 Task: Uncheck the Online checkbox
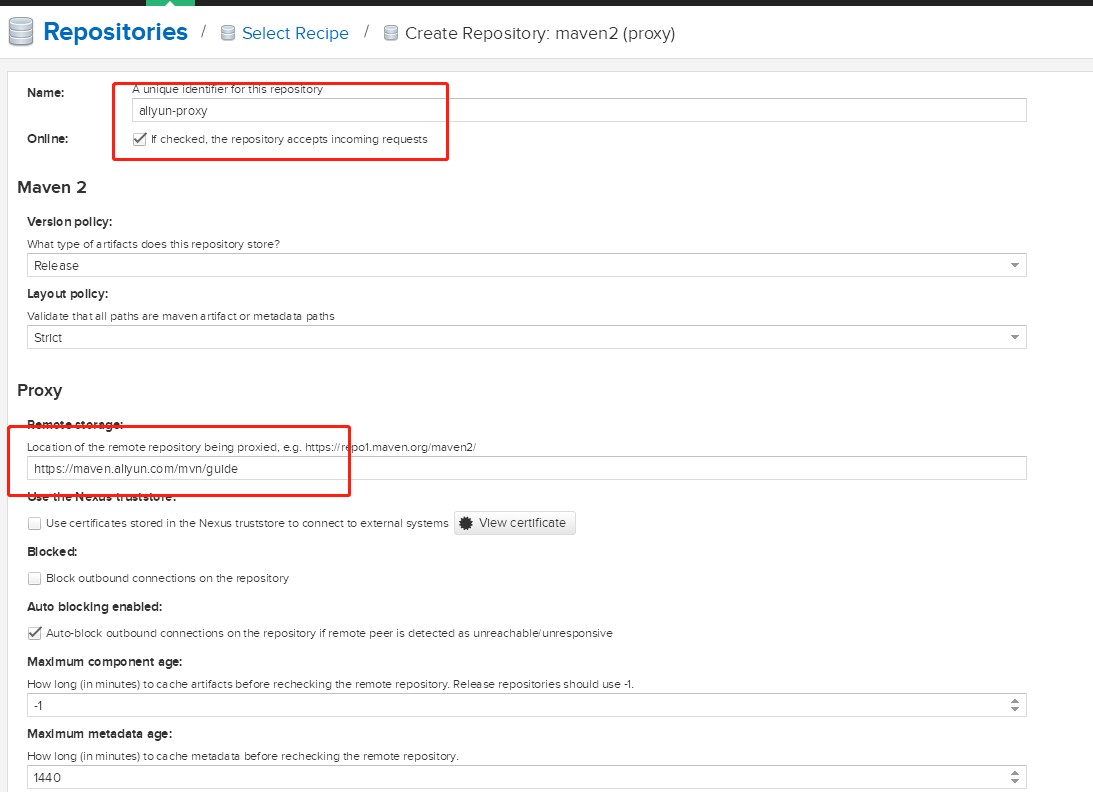pyautogui.click(x=139, y=140)
